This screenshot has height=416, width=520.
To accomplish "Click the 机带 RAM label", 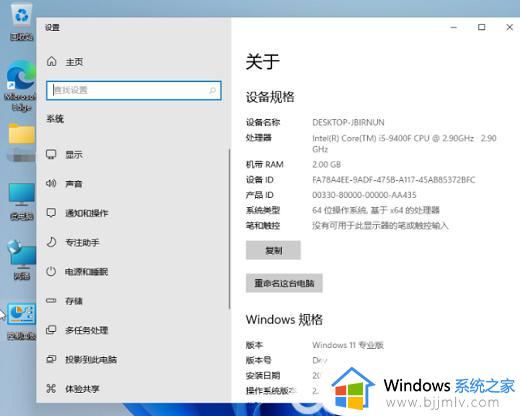I will click(x=264, y=164).
